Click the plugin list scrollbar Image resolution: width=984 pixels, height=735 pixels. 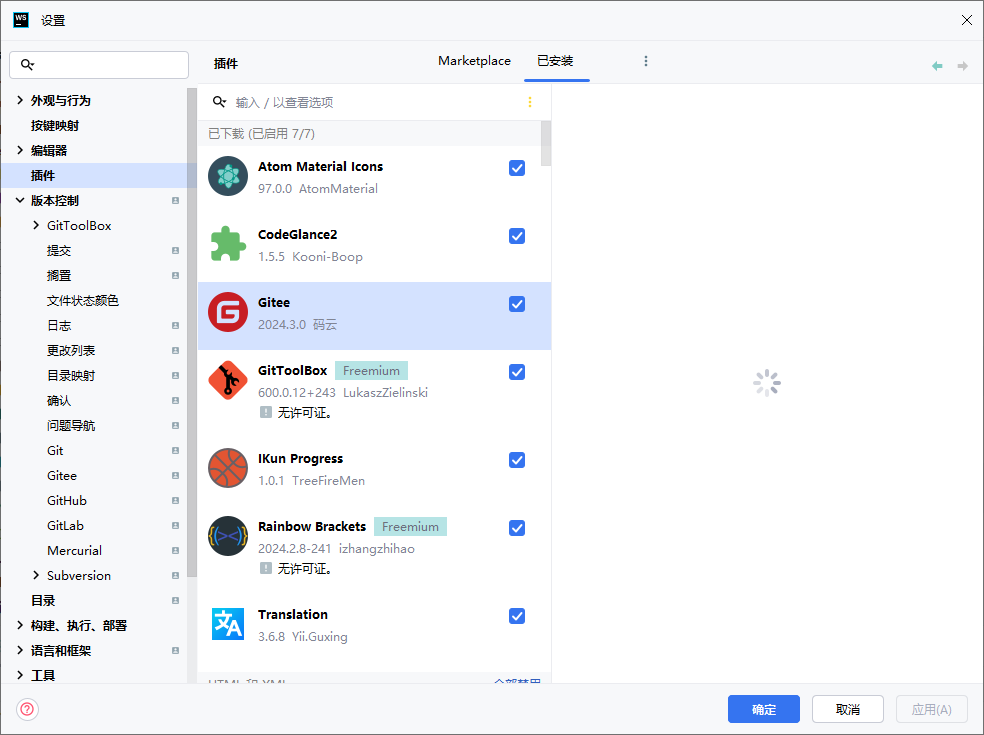(546, 144)
